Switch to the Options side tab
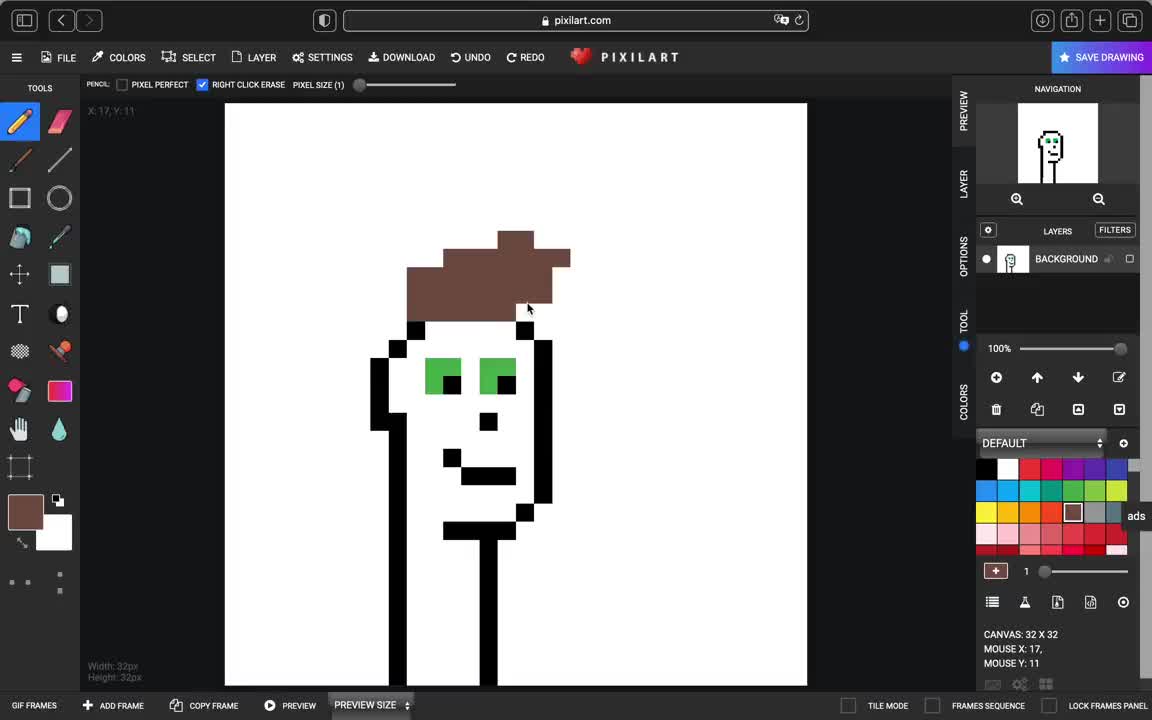 963,256
